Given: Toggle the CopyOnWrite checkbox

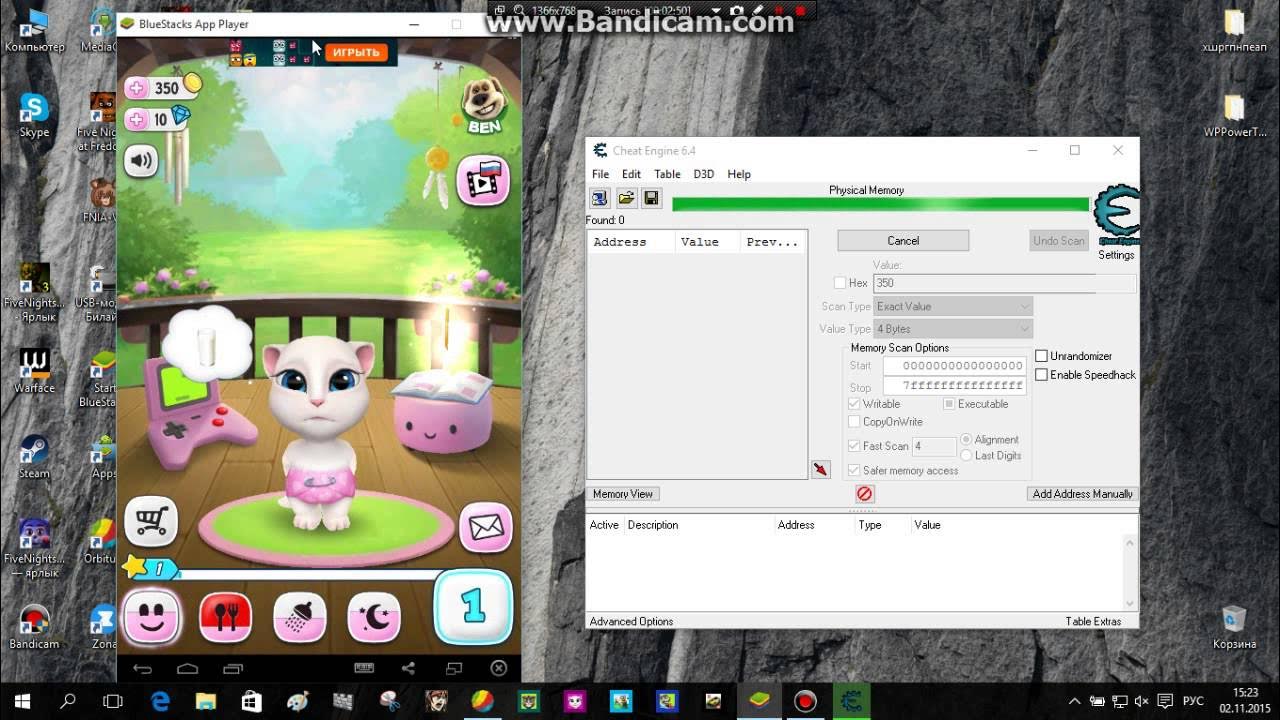Looking at the screenshot, I should [x=854, y=422].
